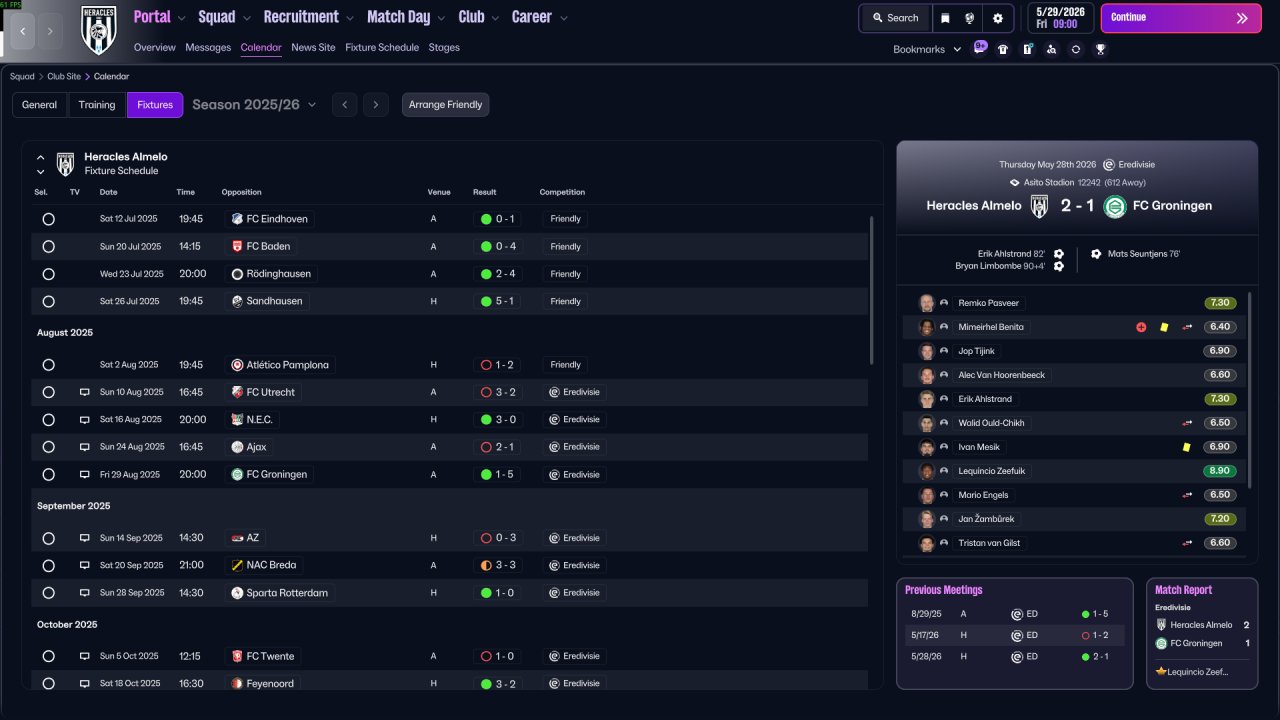Expand the Portal menu chevron
1280x720 pixels.
point(181,18)
